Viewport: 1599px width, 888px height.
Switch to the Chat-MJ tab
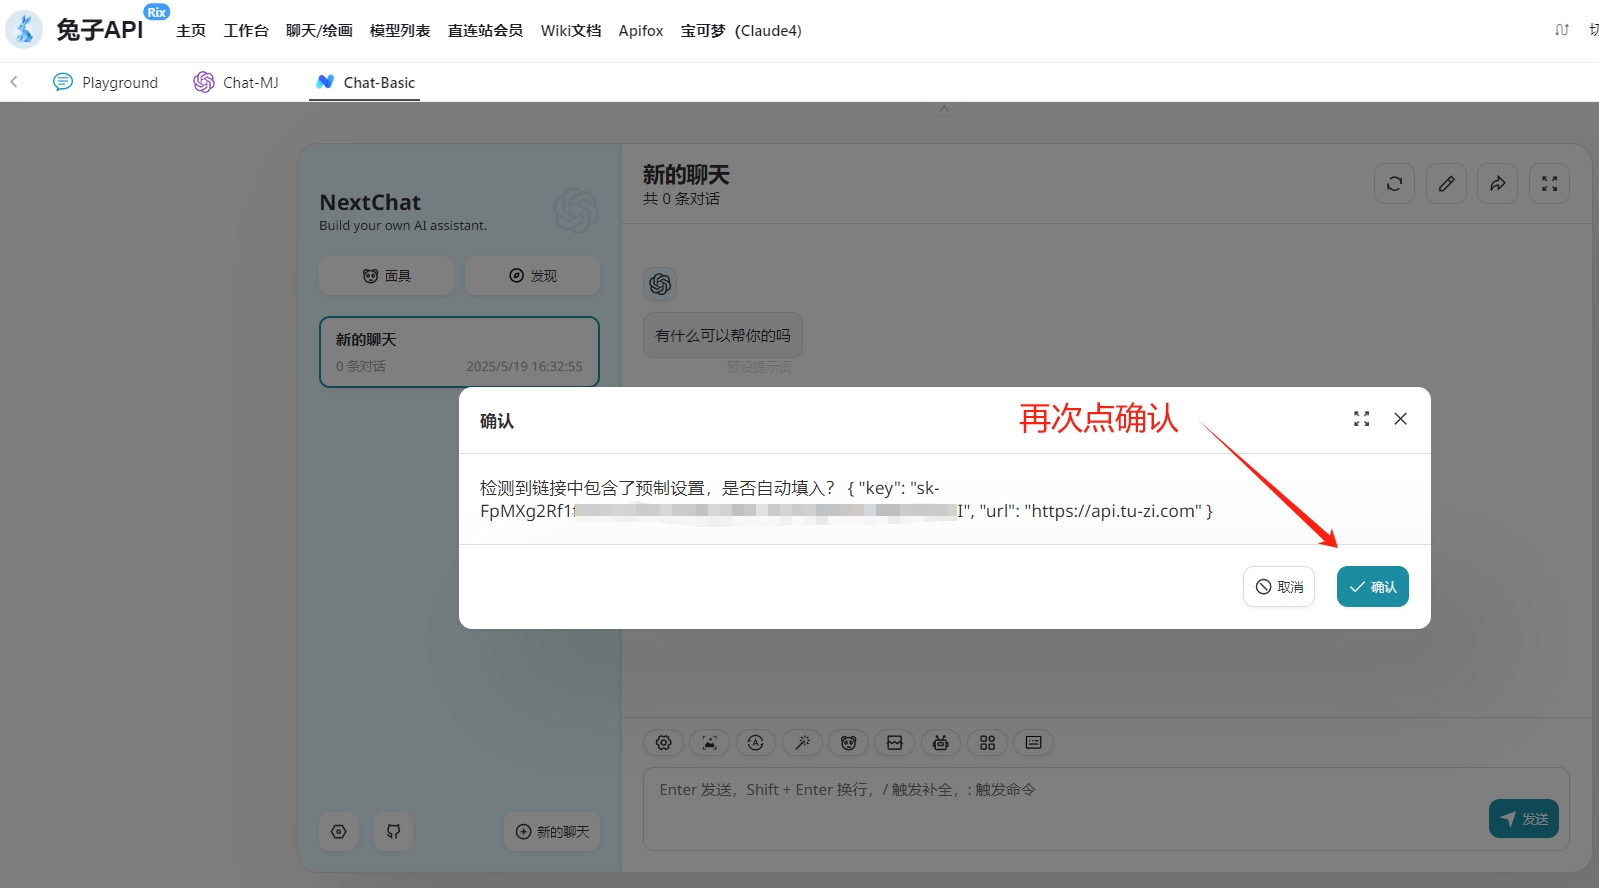pyautogui.click(x=236, y=82)
